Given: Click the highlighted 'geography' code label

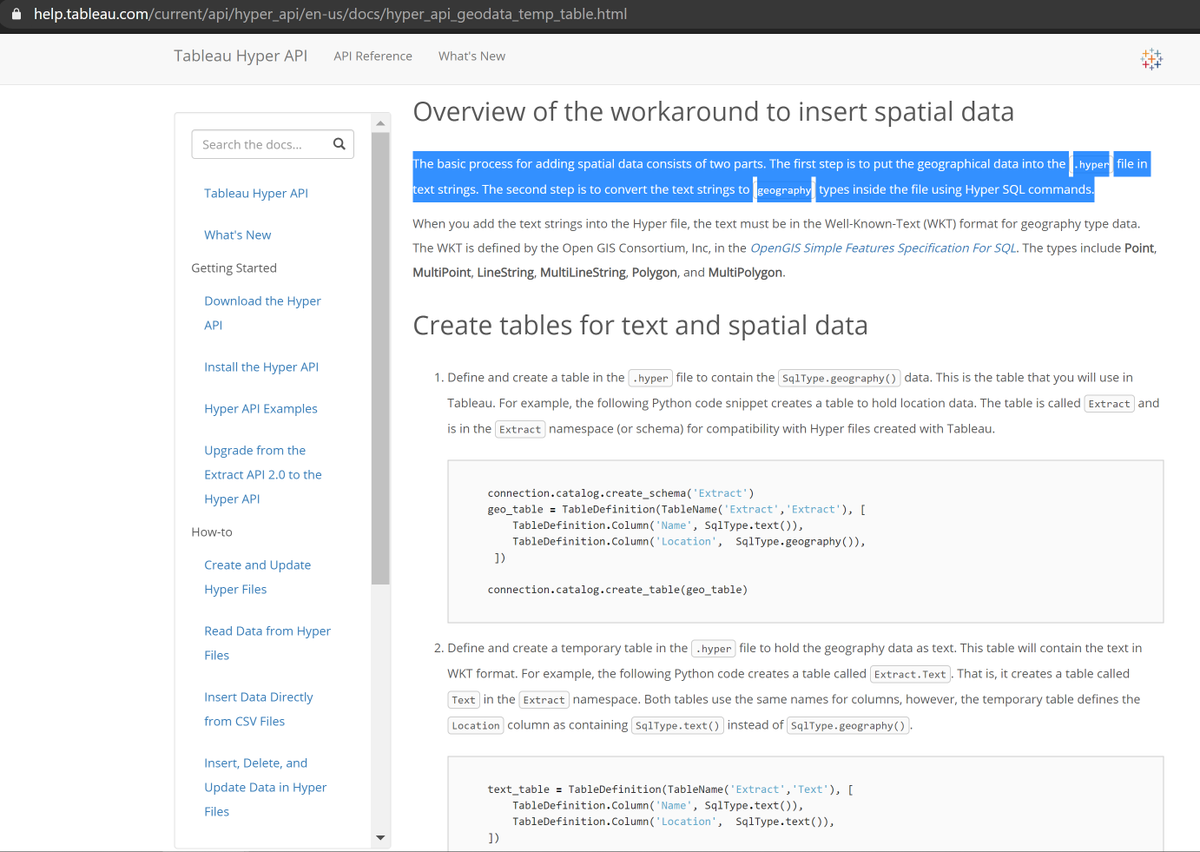Looking at the screenshot, I should (784, 190).
